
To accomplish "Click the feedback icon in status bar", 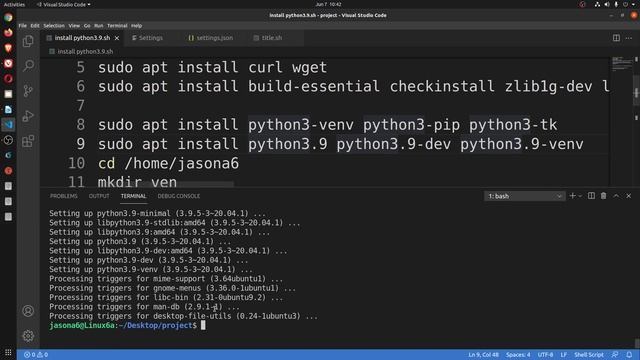I will point(615,355).
